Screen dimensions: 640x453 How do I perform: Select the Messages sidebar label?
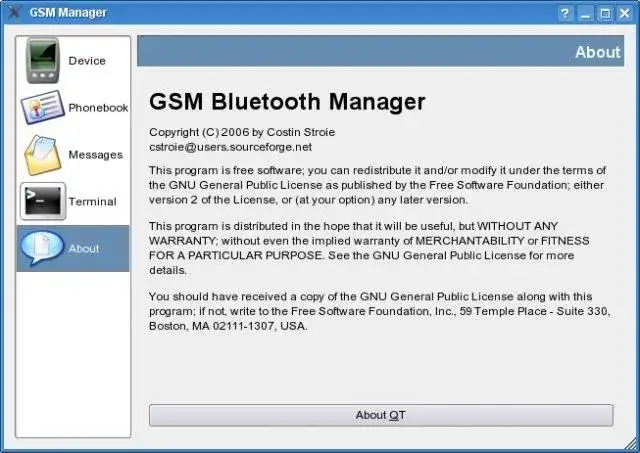(96, 155)
